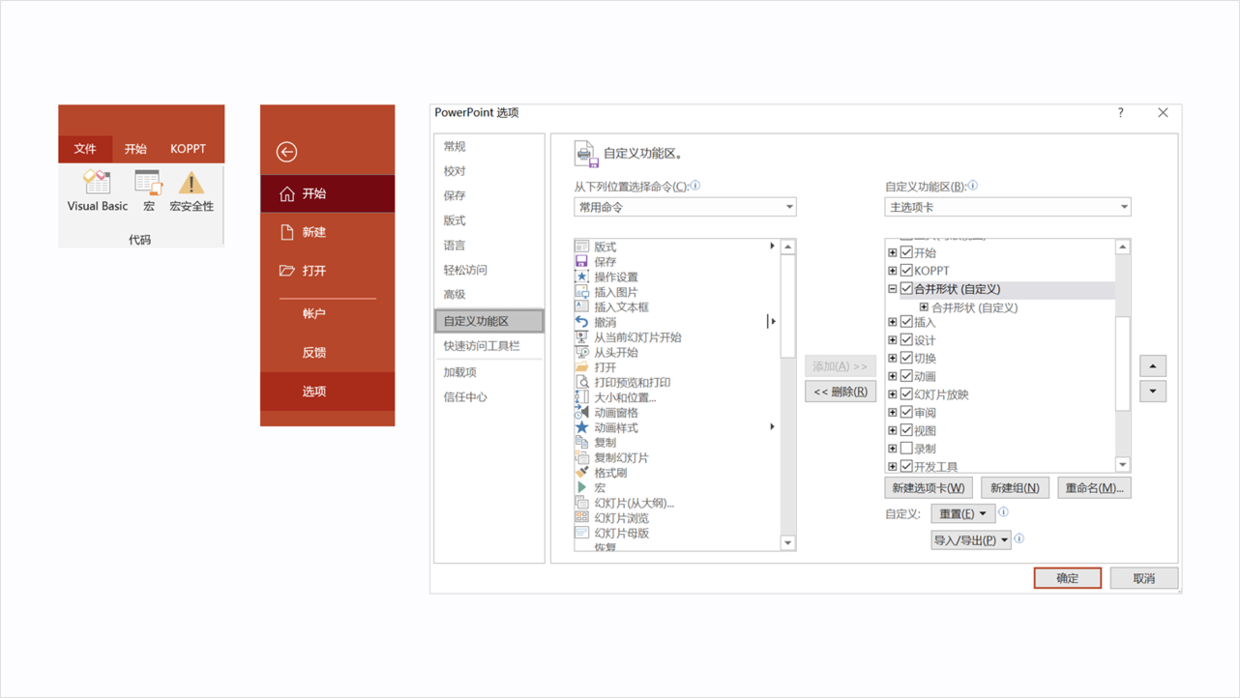The height and width of the screenshot is (698, 1240).
Task: Open 选项 in the backstage menu
Action: coord(328,391)
